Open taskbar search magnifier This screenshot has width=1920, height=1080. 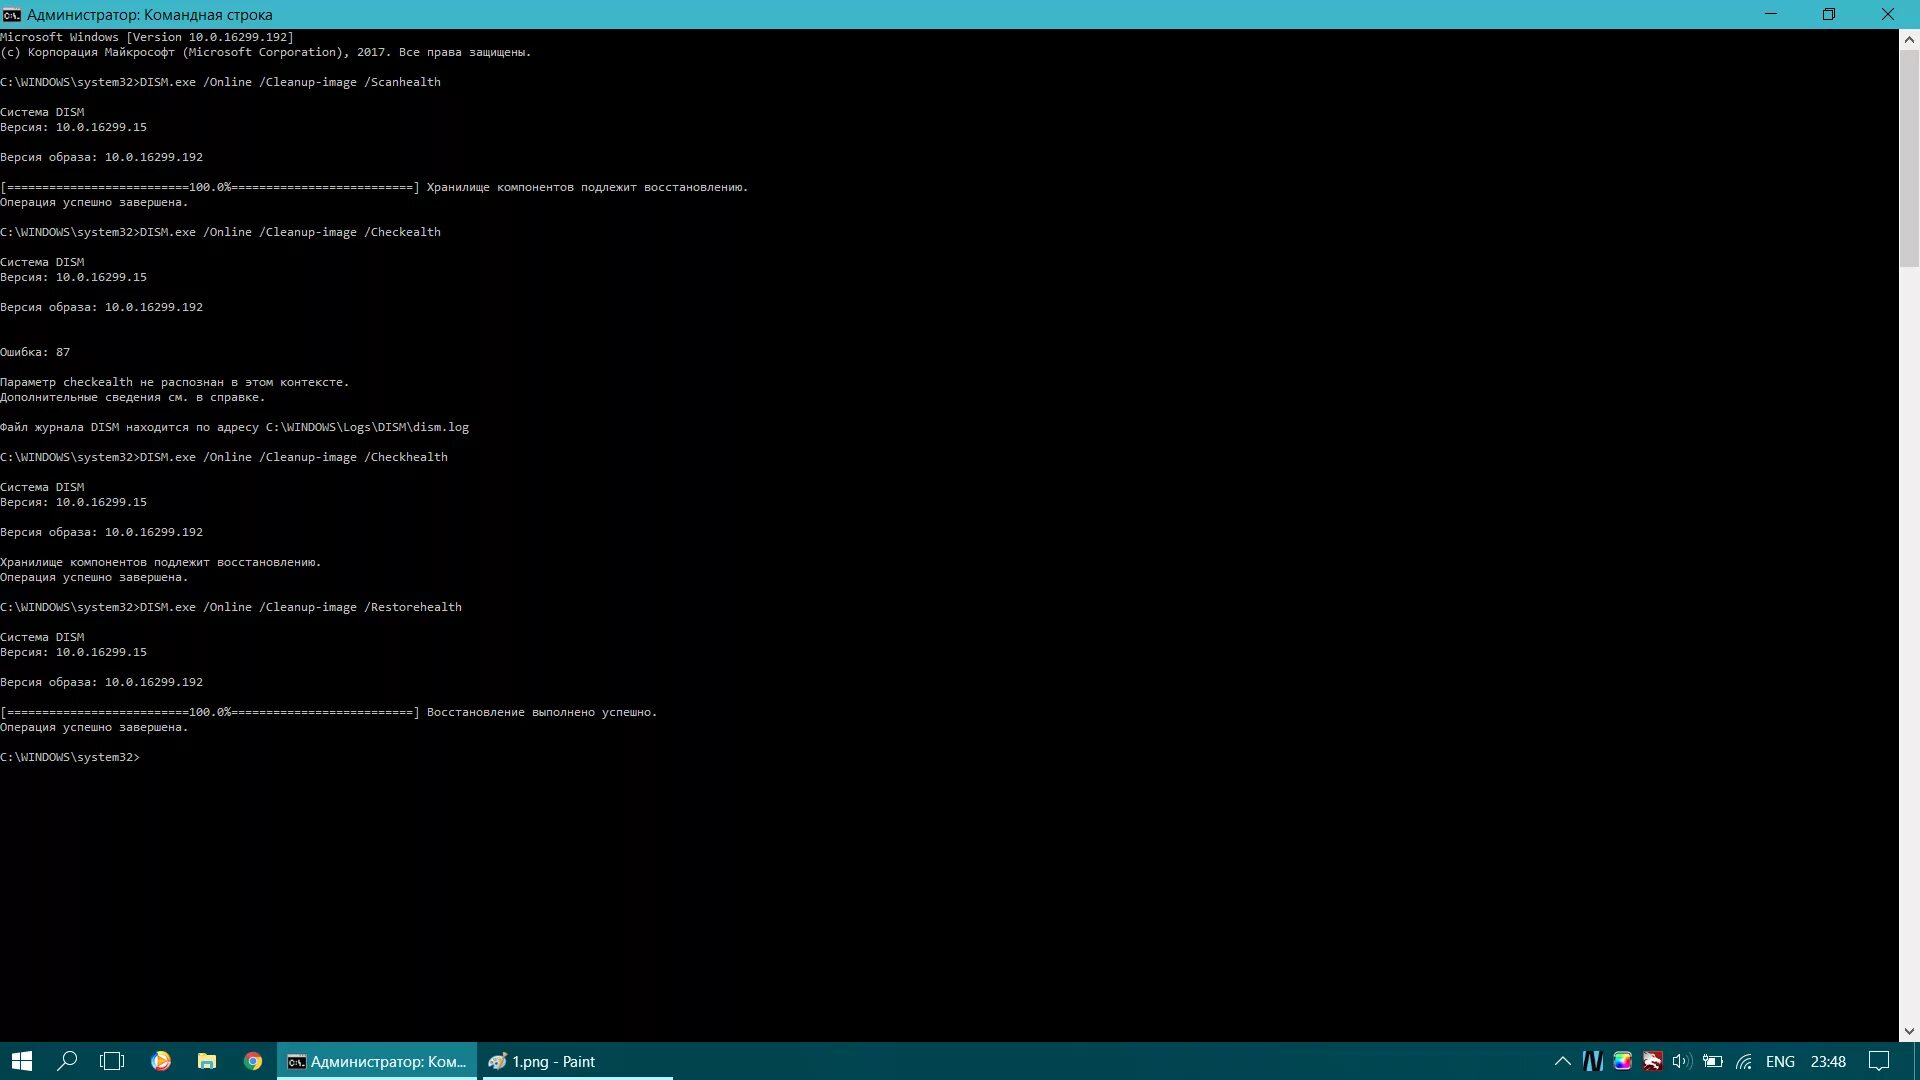point(67,1061)
